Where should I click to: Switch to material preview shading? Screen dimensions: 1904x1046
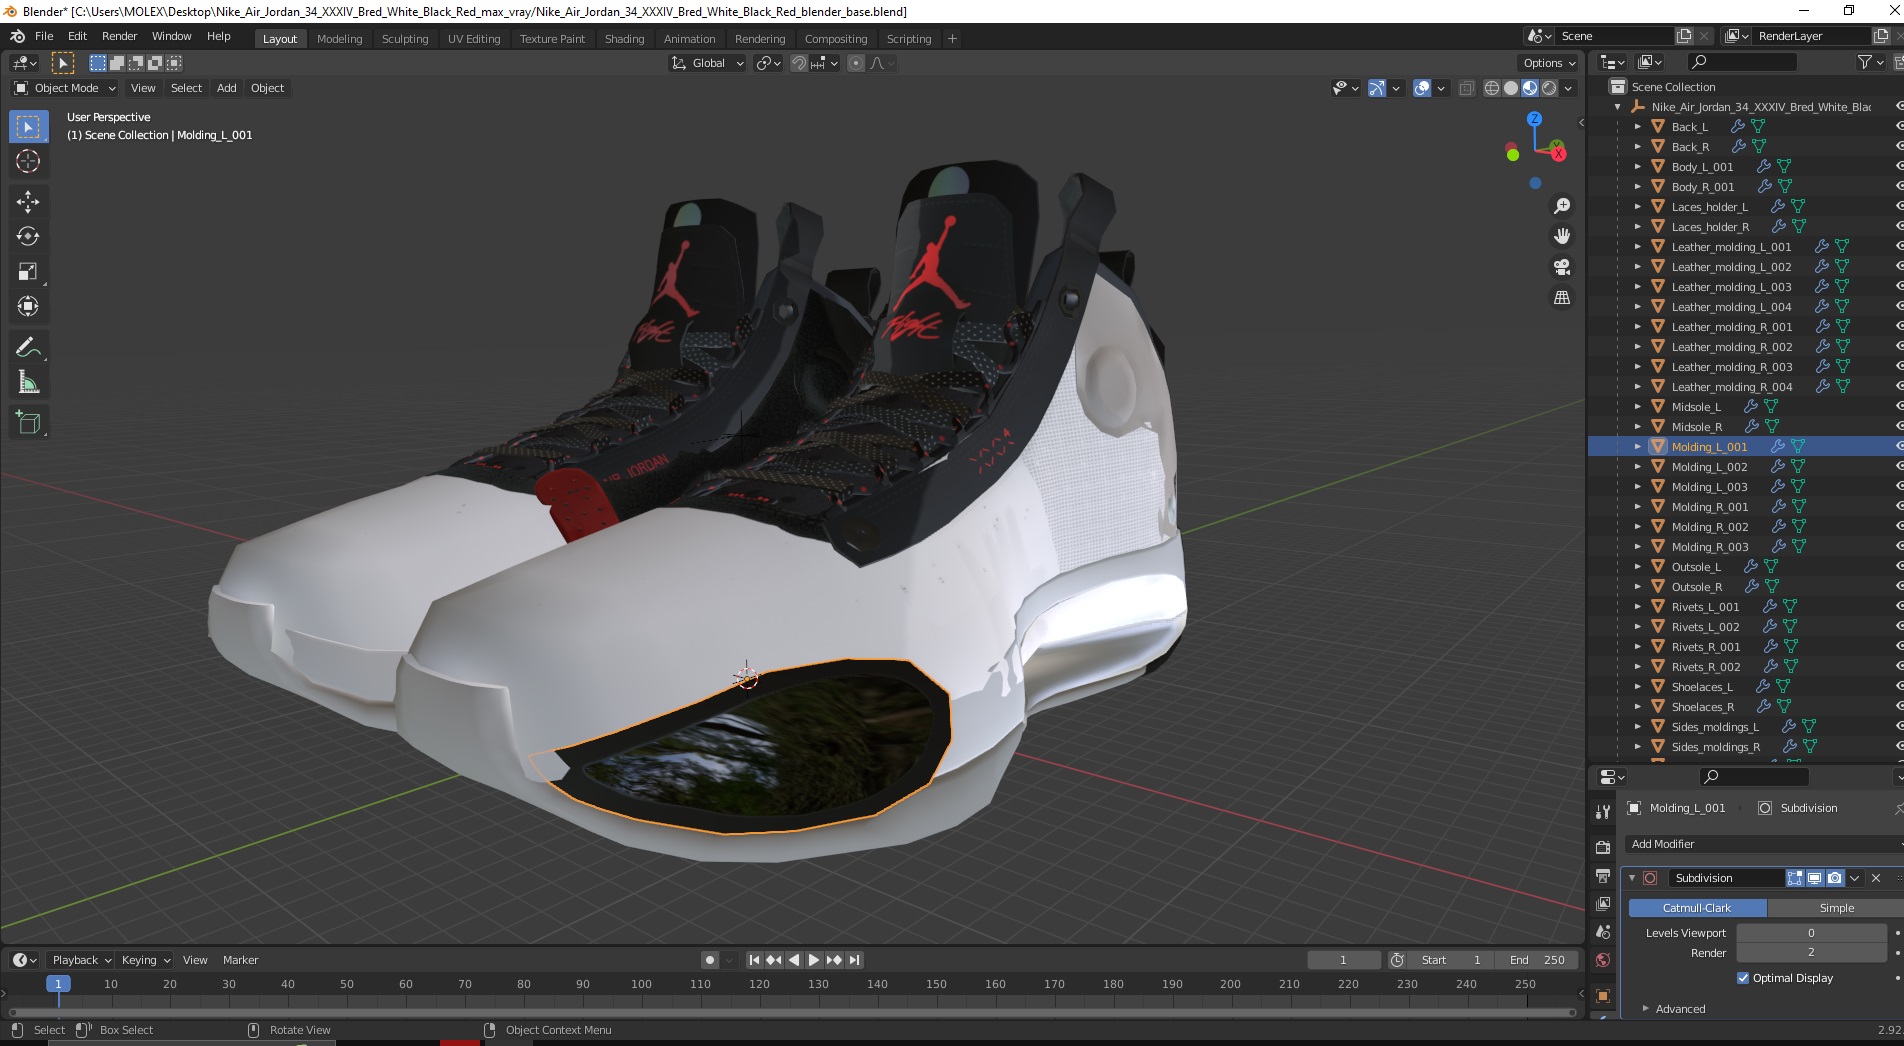click(1530, 88)
